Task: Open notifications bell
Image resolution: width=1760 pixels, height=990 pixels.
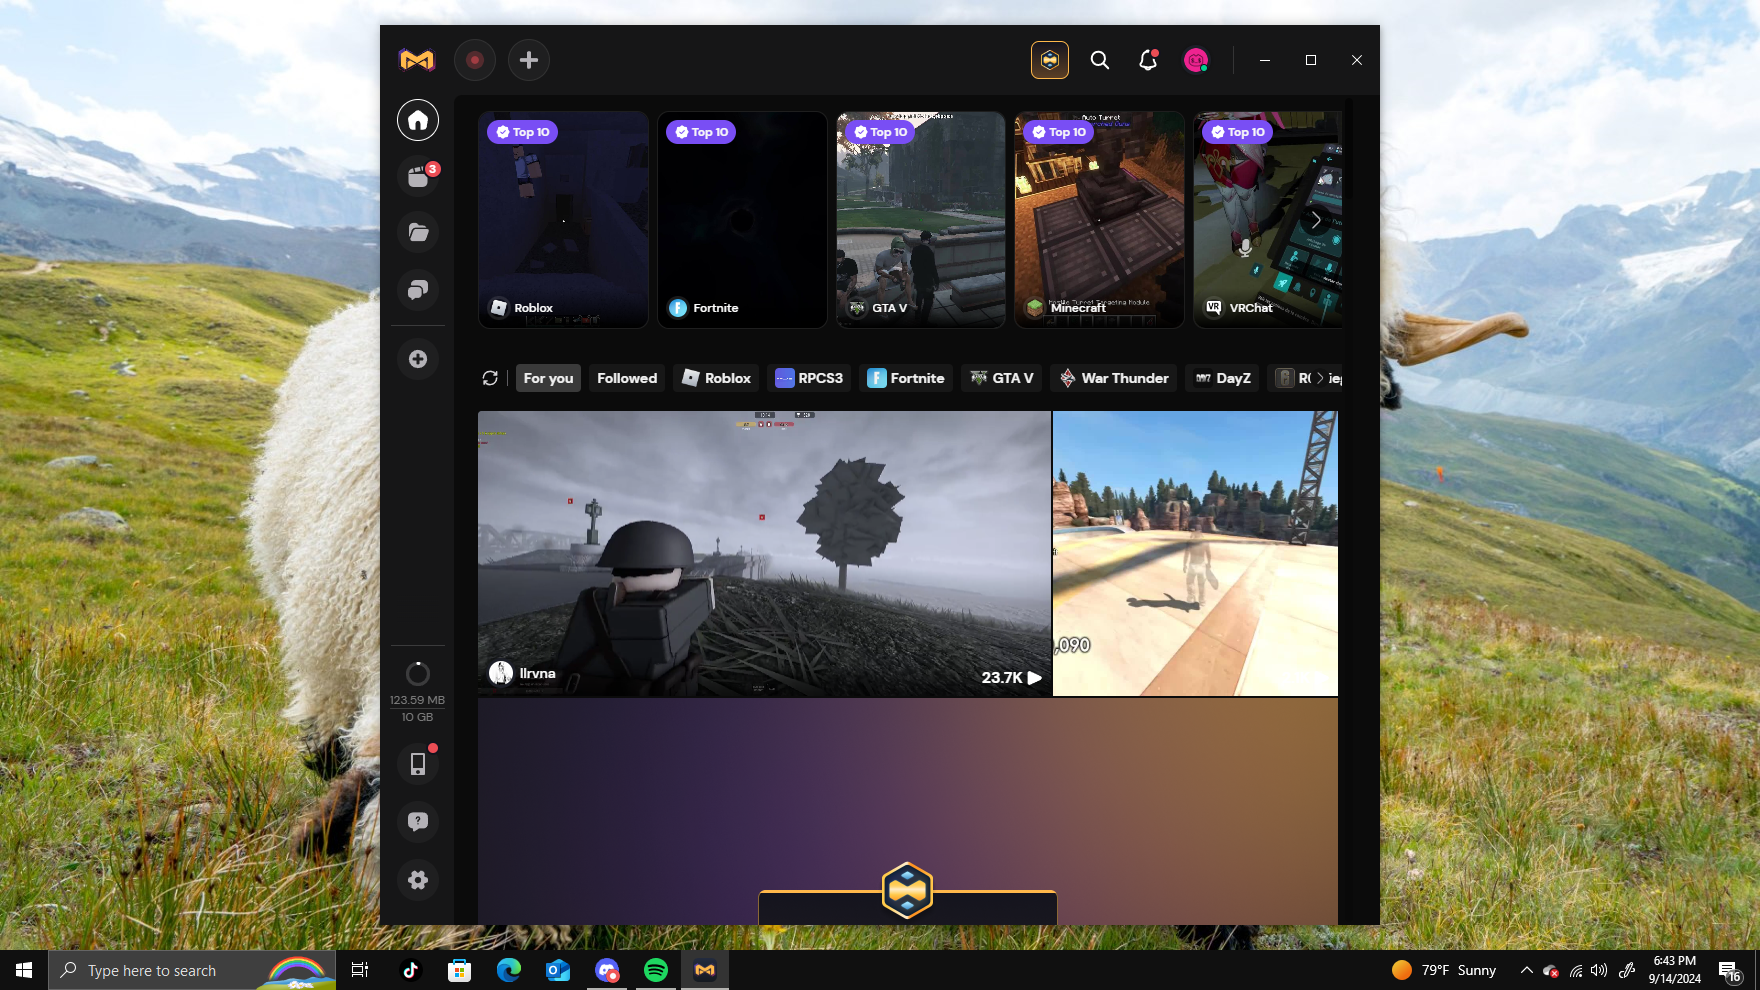Action: click(1148, 60)
